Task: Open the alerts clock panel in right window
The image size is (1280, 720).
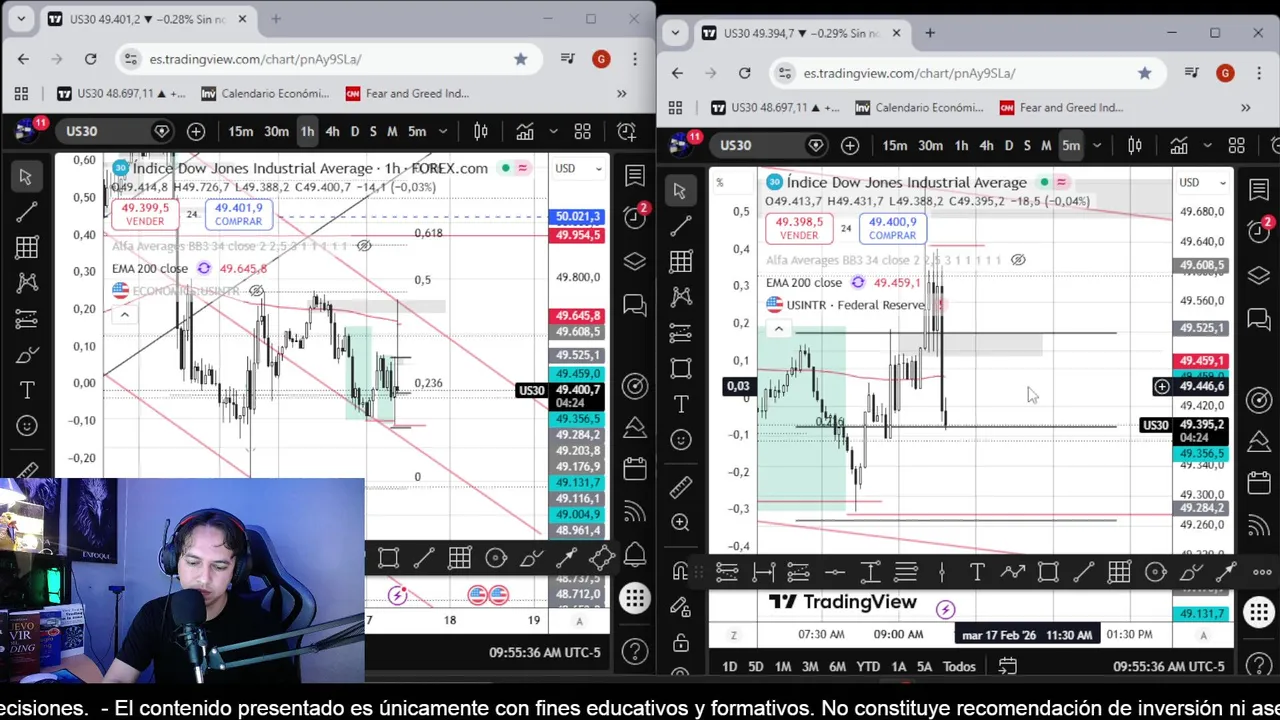Action: click(1259, 231)
